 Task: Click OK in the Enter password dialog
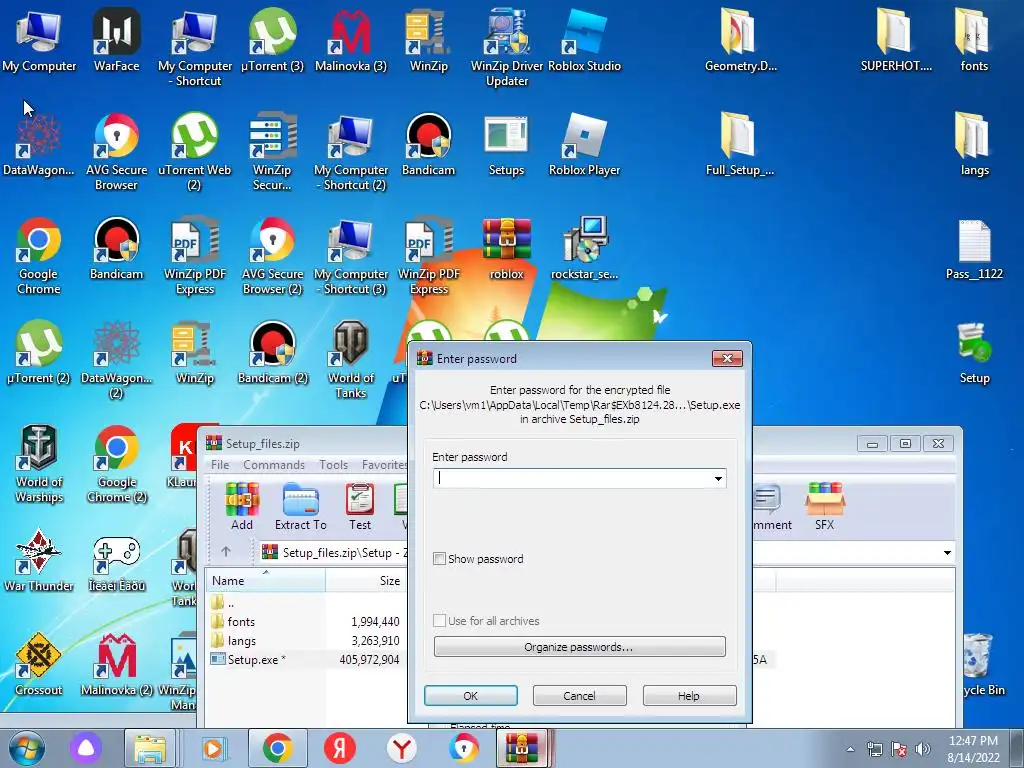(471, 696)
